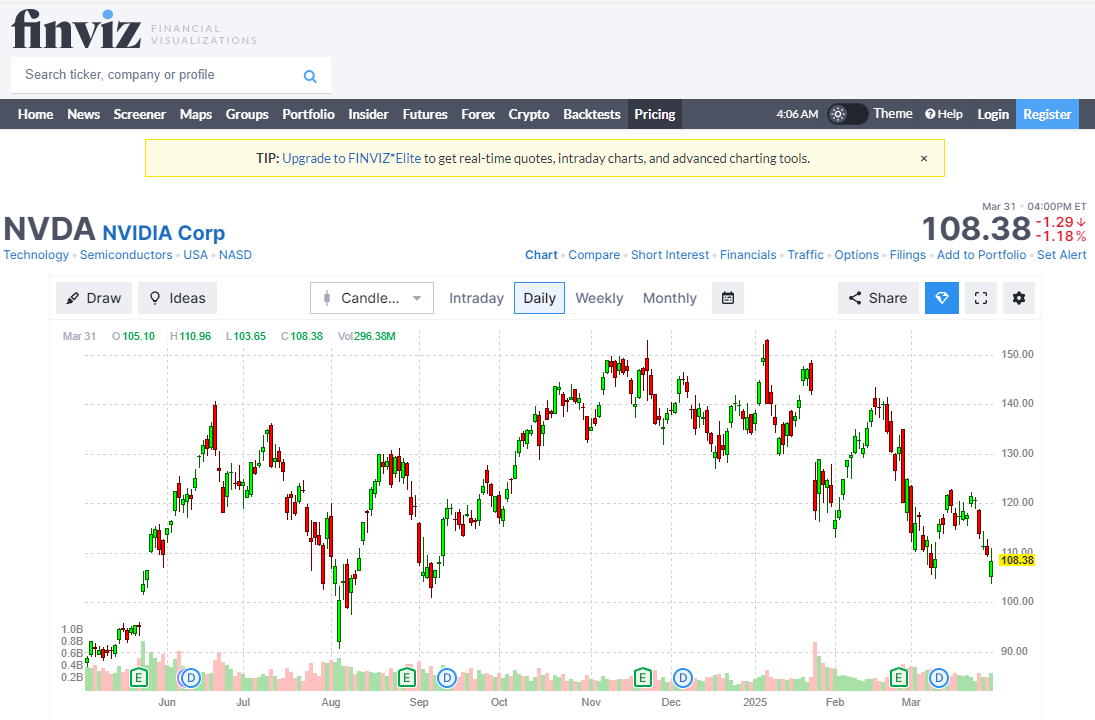Click Add to Portfolio link
Screen dimensions: 1095x720
click(981, 255)
